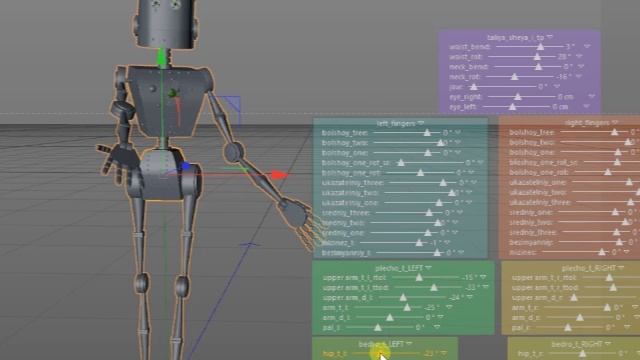Click the arm_t_r slider handle

(607, 307)
